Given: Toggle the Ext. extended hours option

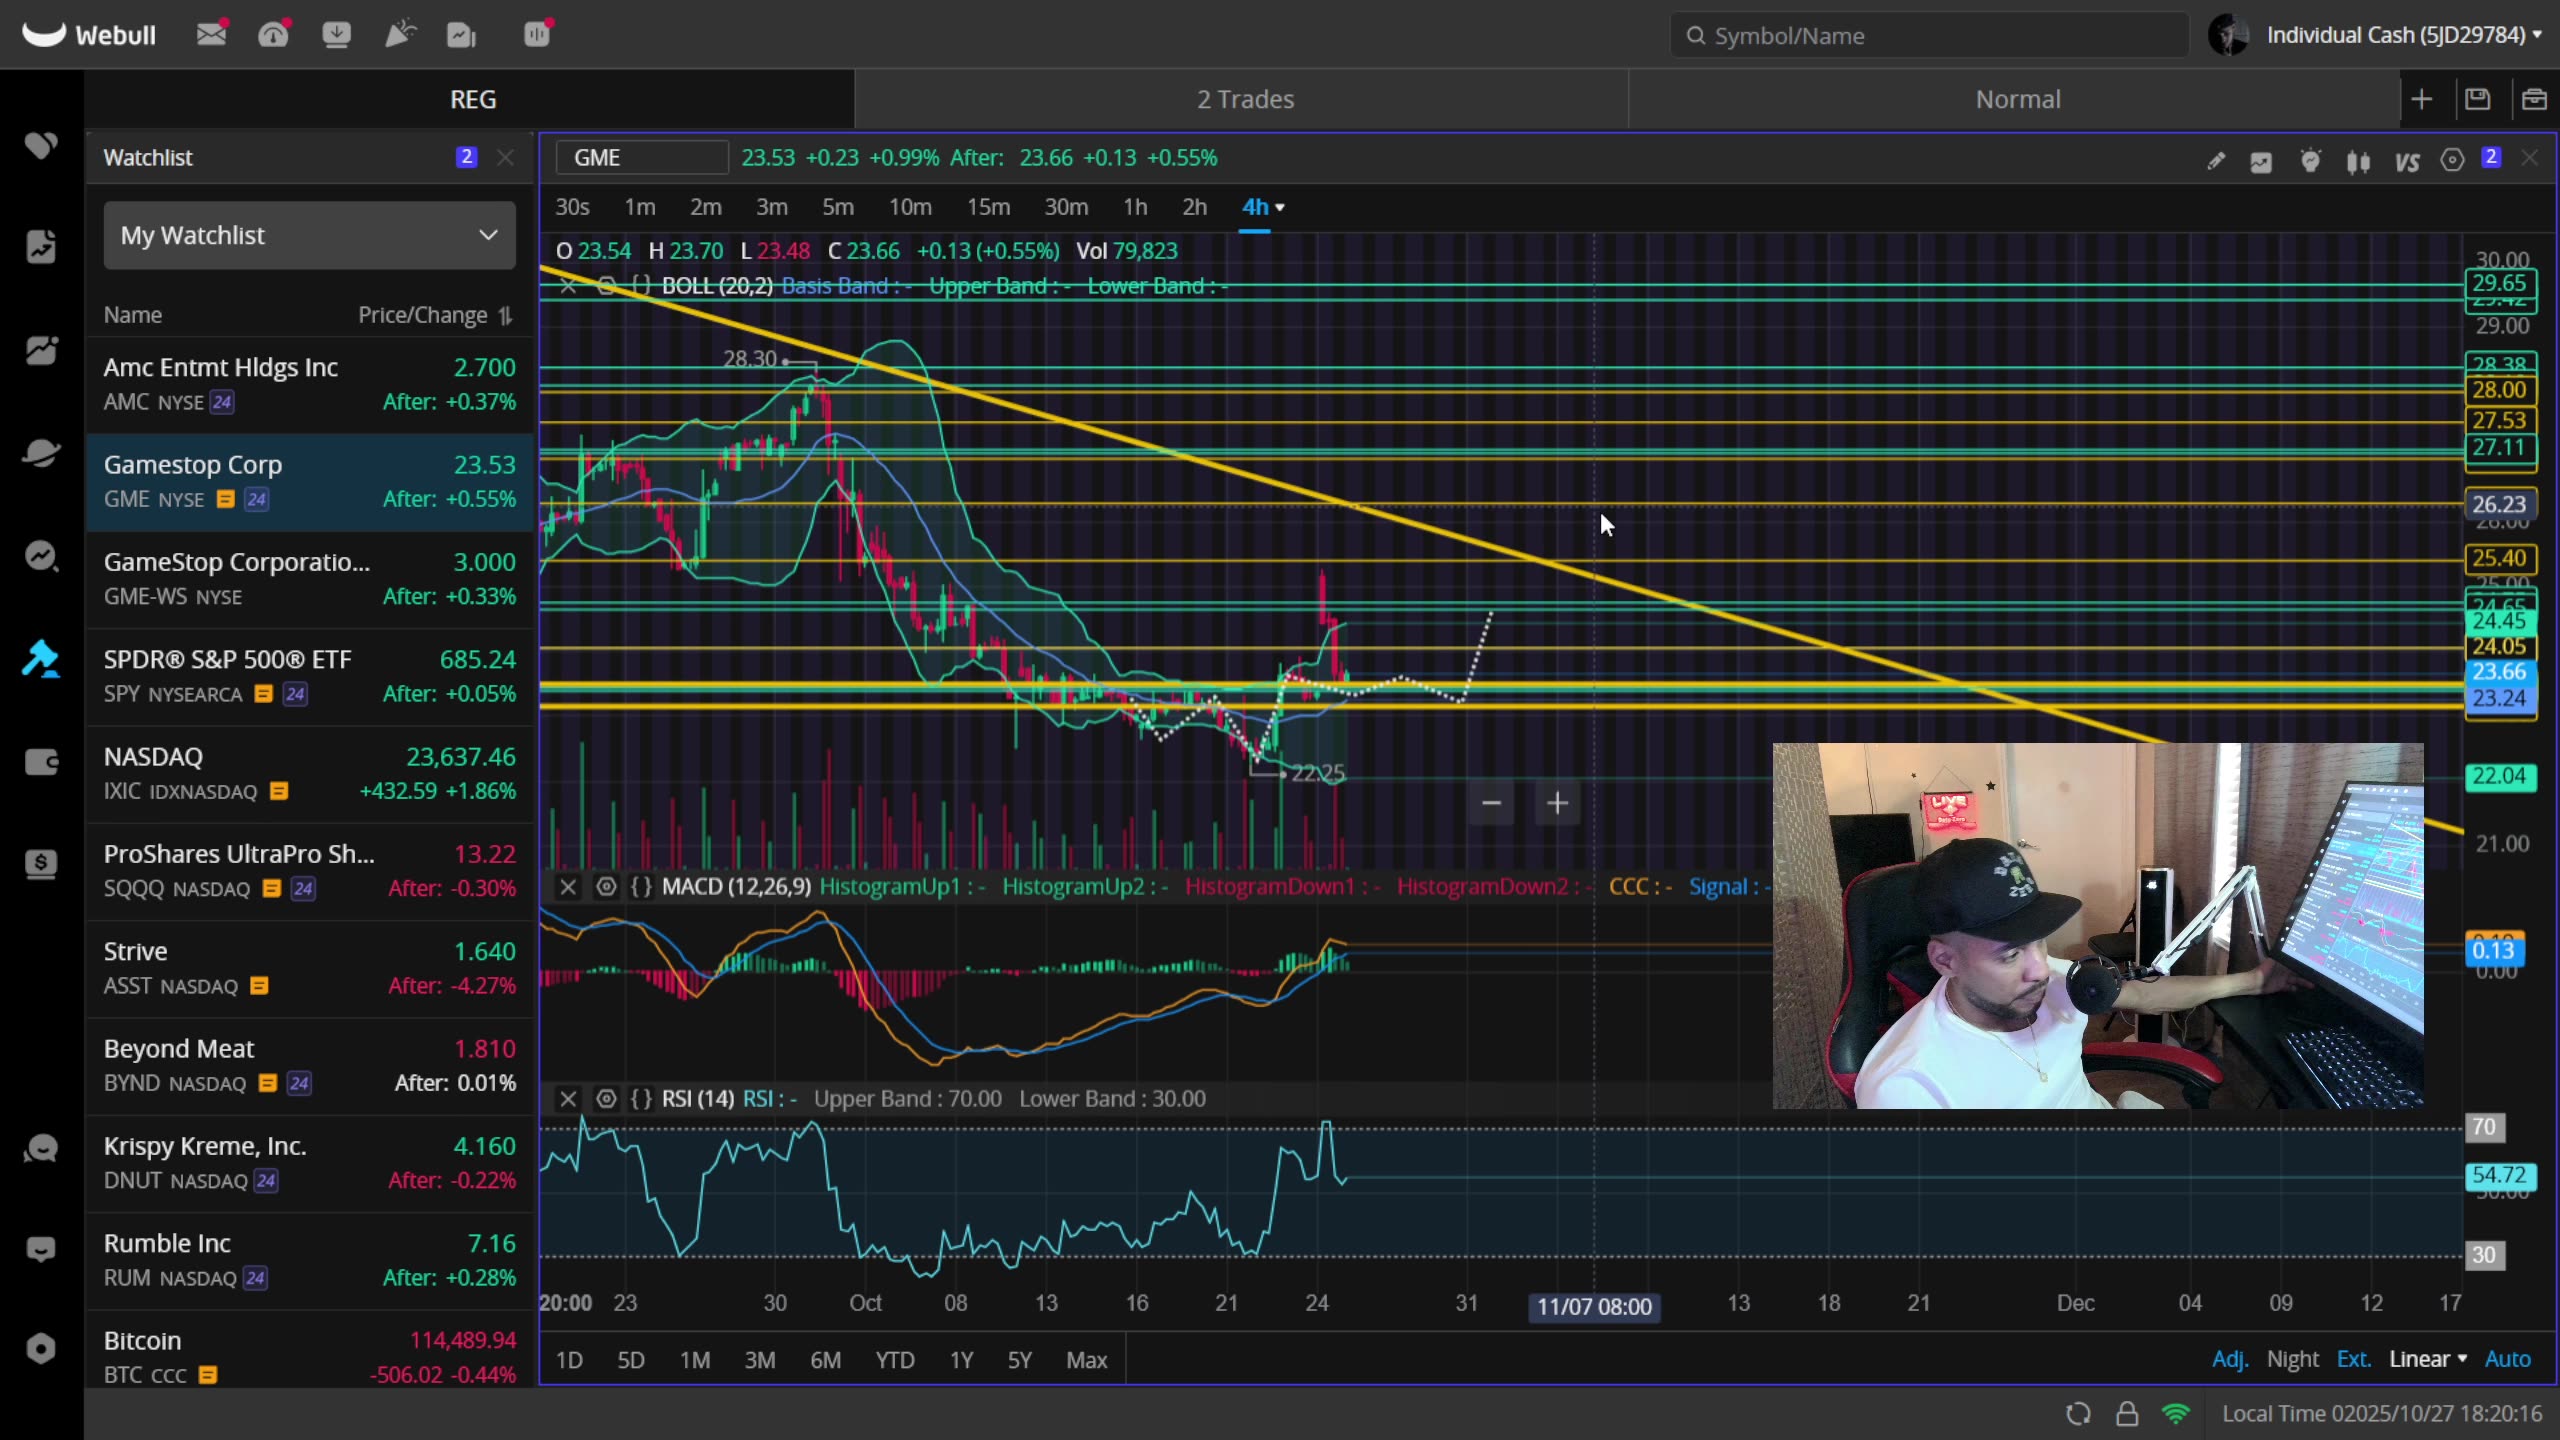Looking at the screenshot, I should [x=2353, y=1359].
